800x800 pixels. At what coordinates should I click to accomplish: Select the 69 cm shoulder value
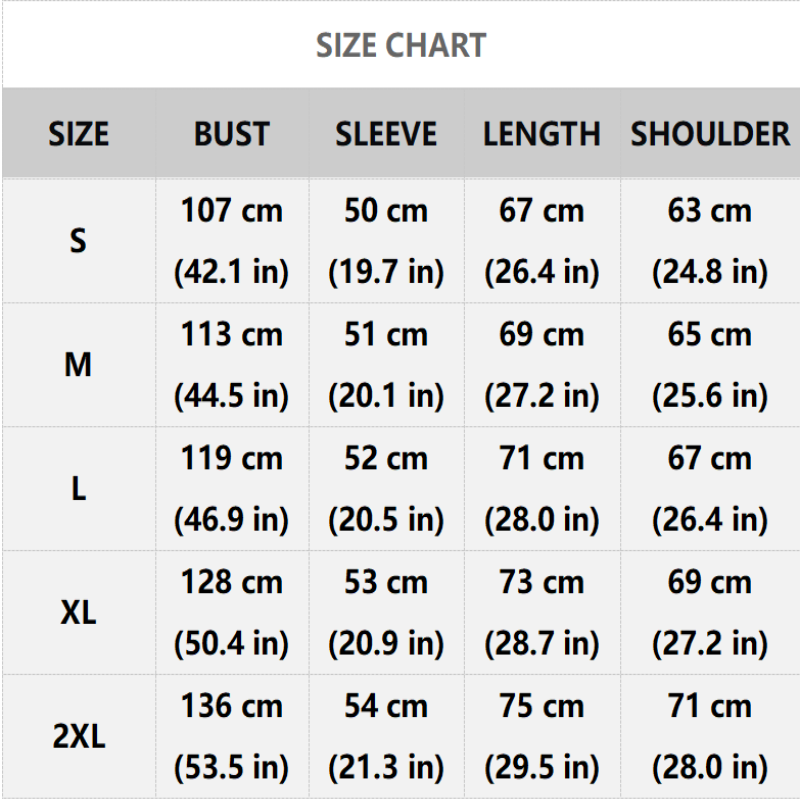710,582
